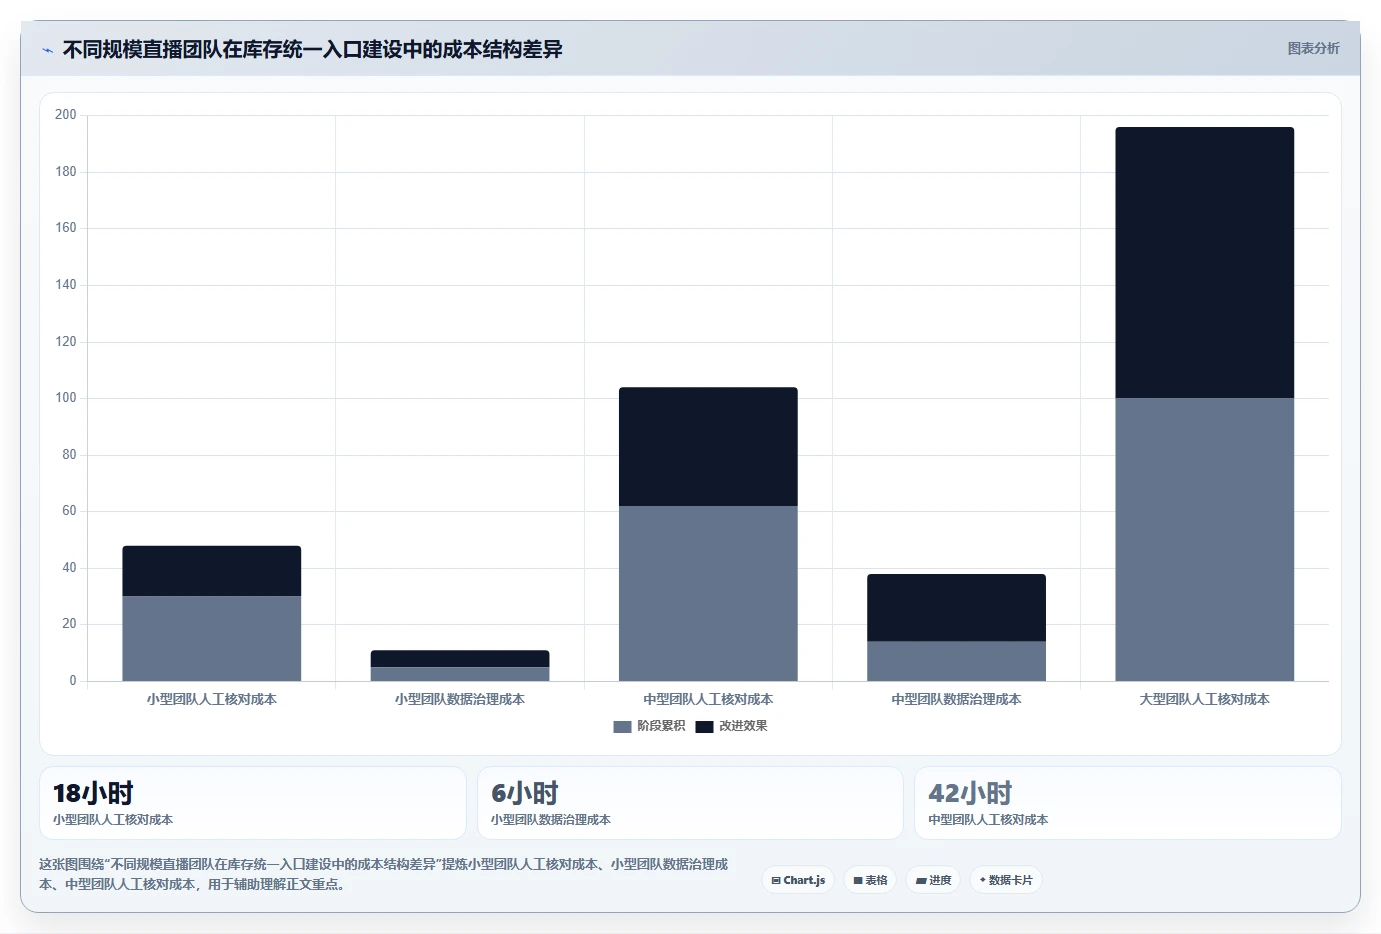1381x934 pixels.
Task: Click the gray segment of 小型团队人工核对成本 bar
Action: [x=212, y=638]
